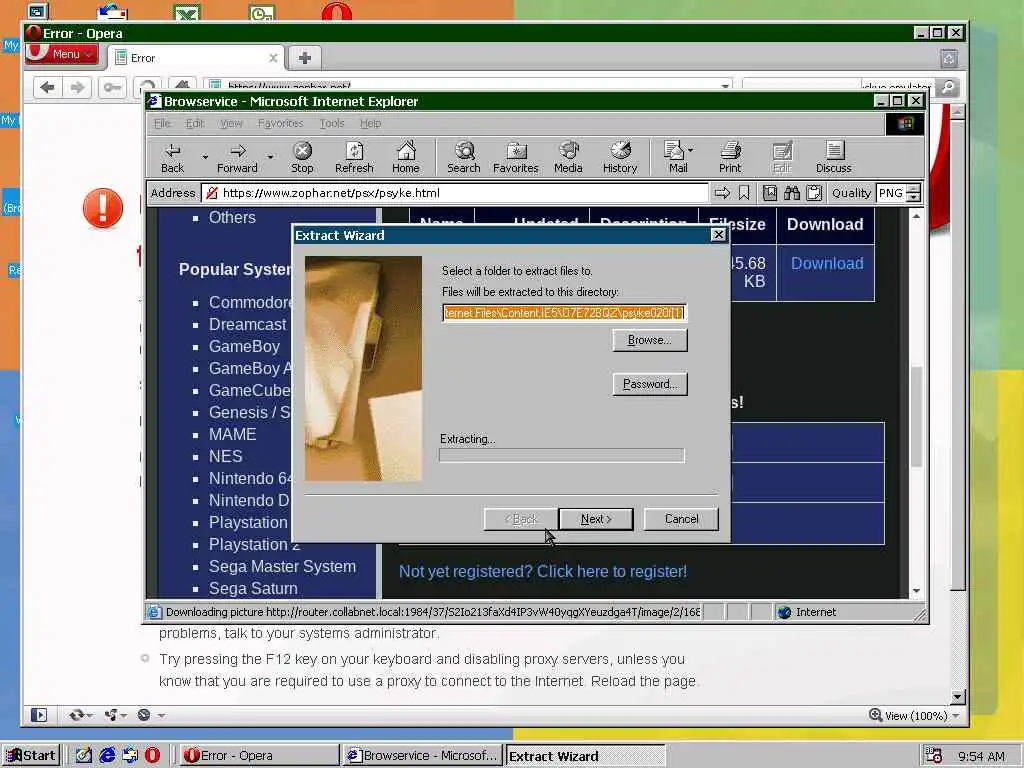1024x768 pixels.
Task: Launch Internet Explorer from quick launch
Action: (107, 755)
